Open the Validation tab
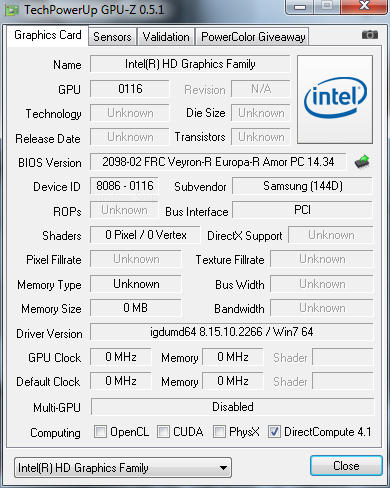The image size is (390, 488). (x=166, y=37)
